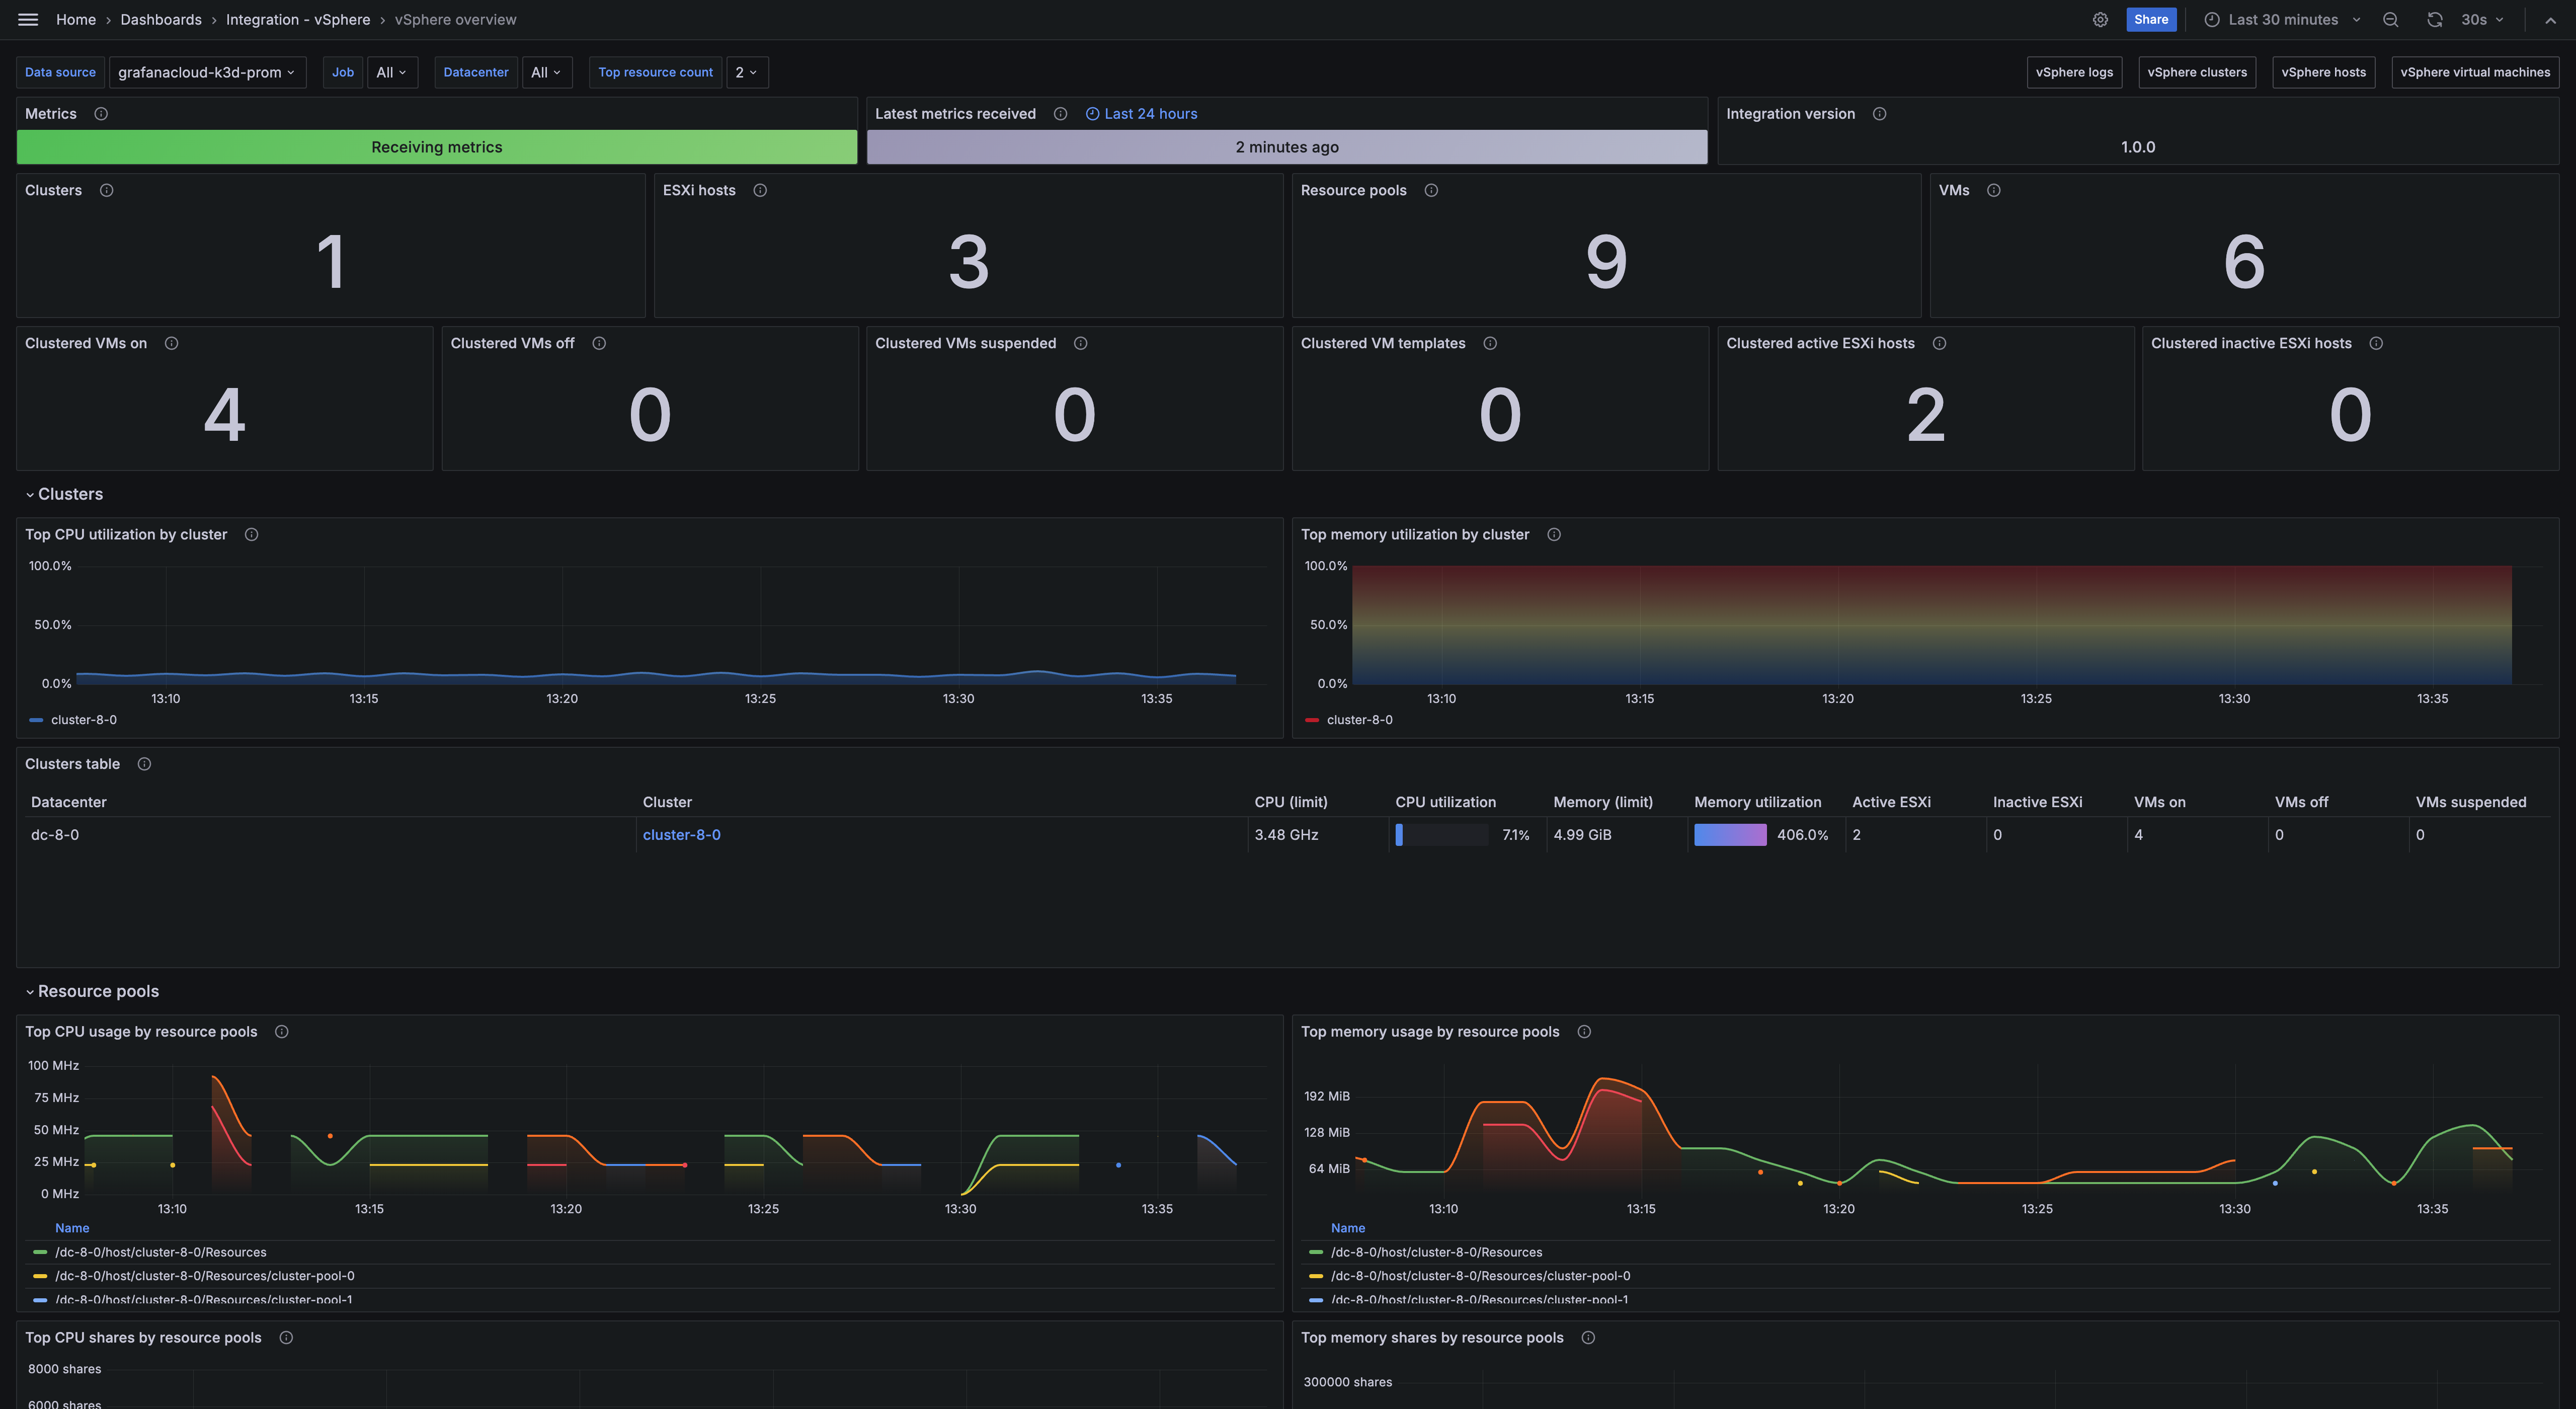The height and width of the screenshot is (1409, 2576).
Task: Open the Job filter dropdown
Action: (x=391, y=72)
